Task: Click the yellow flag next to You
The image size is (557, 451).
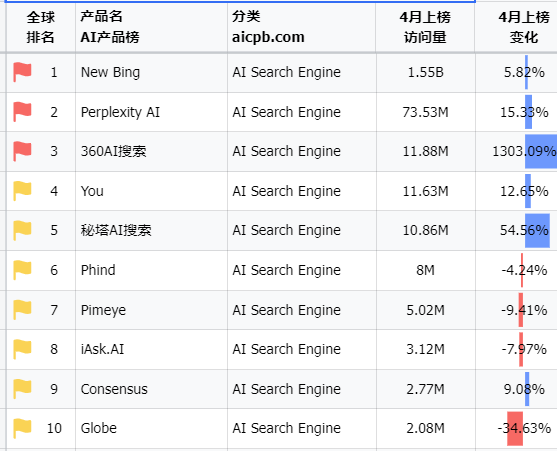Action: coord(22,191)
